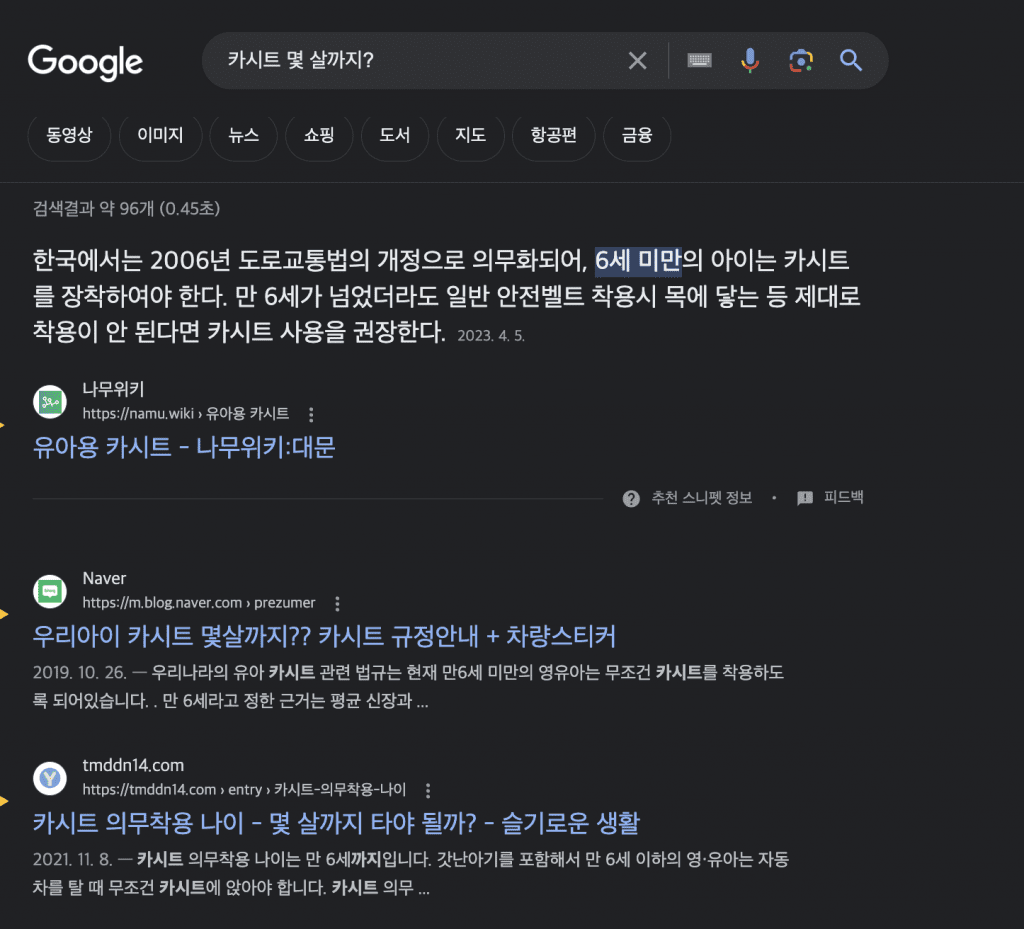Open more options for namu.wiki result
The width and height of the screenshot is (1024, 929).
(311, 414)
